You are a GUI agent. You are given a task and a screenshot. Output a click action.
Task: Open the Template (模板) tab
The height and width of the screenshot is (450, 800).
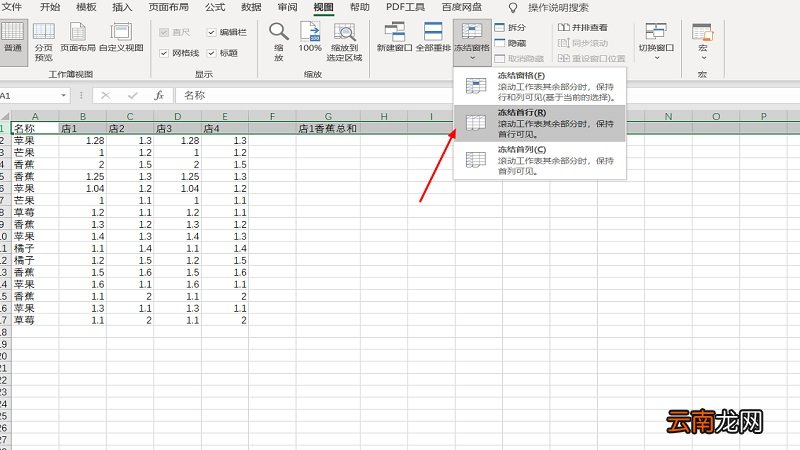click(86, 7)
